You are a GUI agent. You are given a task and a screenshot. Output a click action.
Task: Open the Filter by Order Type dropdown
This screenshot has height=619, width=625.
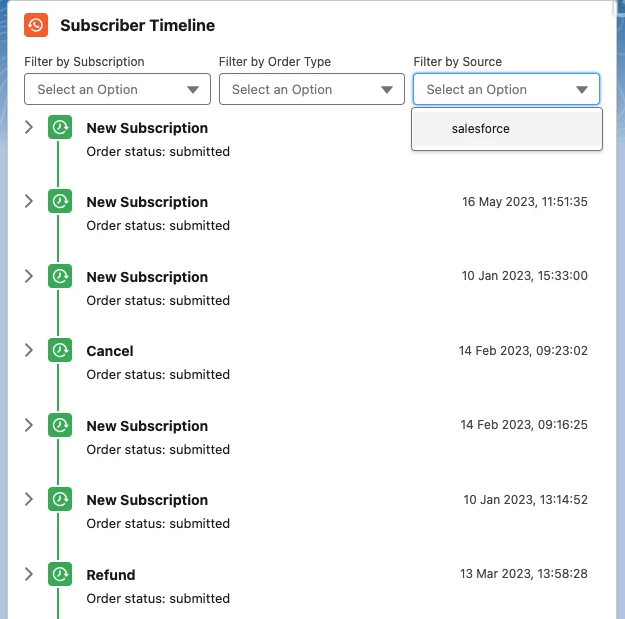pos(312,89)
